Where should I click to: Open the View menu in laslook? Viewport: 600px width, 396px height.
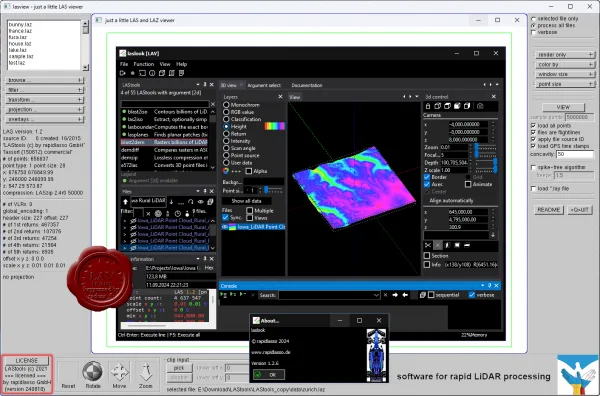tap(165, 64)
